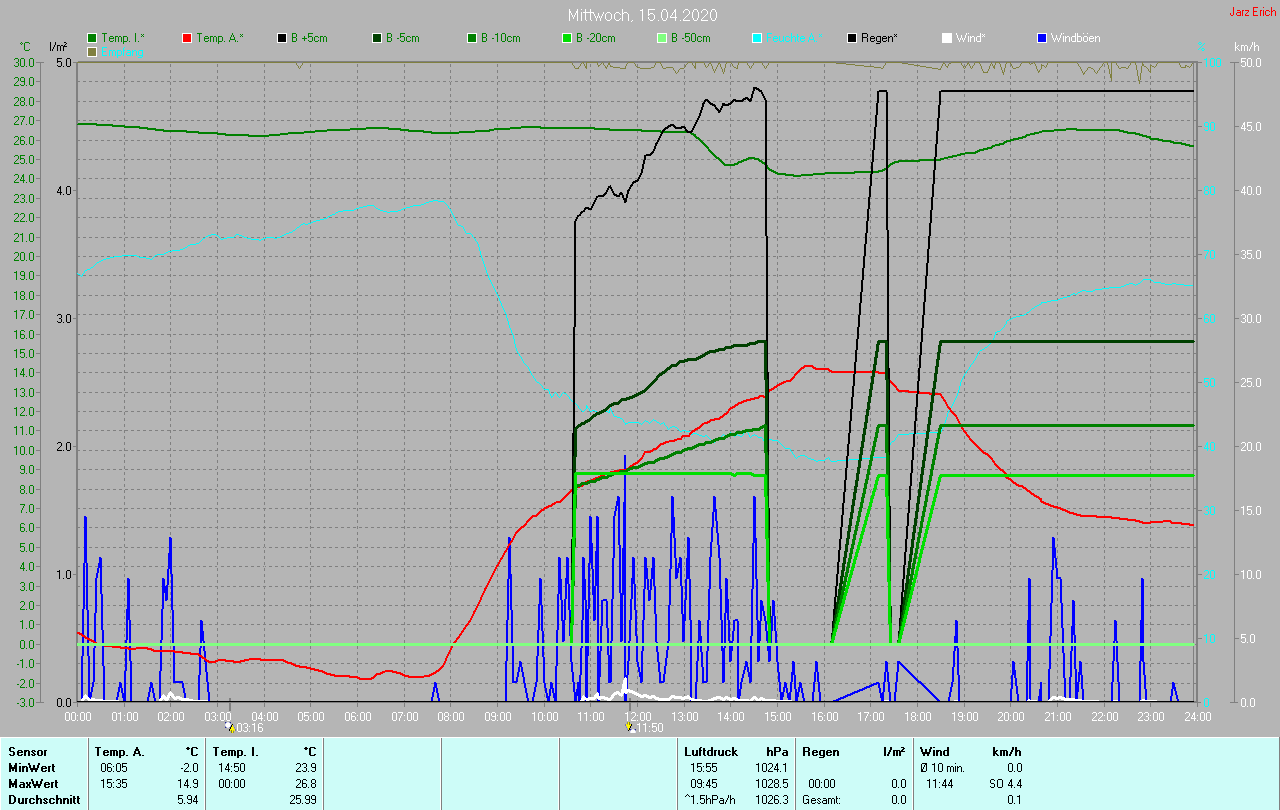Click the cyan legend square before Regen
Image resolution: width=1280 pixels, height=810 pixels.
[x=757, y=38]
